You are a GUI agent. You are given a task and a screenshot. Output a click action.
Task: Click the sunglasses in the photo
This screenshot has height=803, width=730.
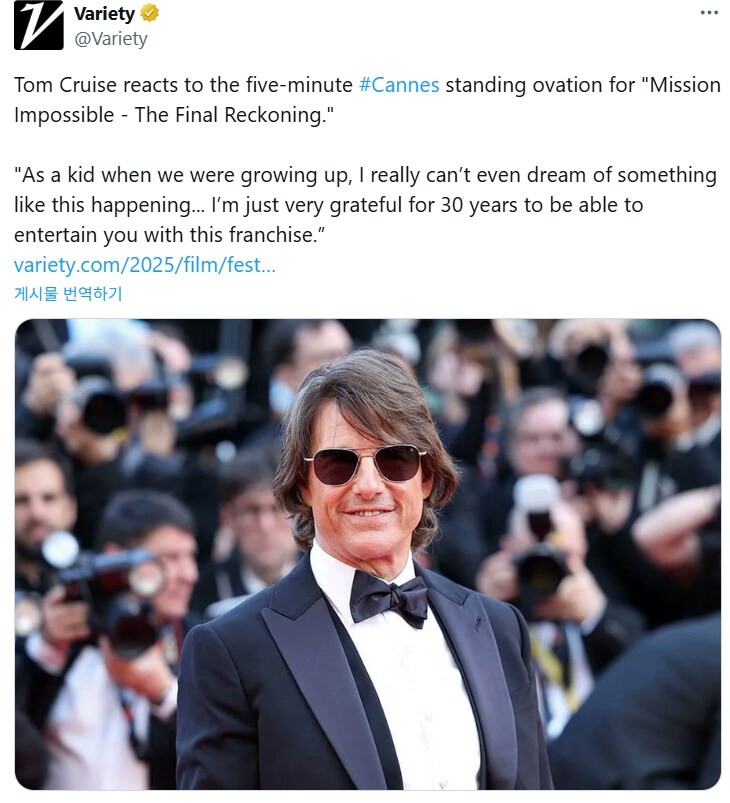[x=365, y=465]
